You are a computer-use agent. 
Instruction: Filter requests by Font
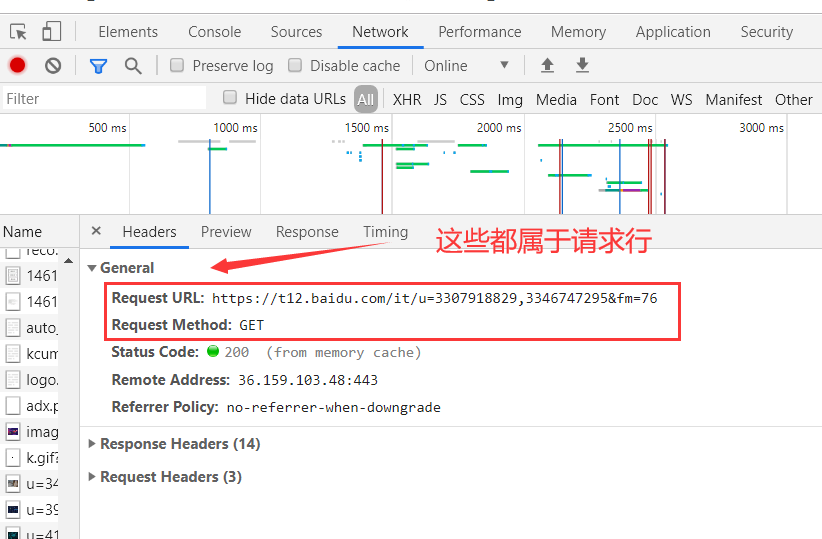(604, 100)
